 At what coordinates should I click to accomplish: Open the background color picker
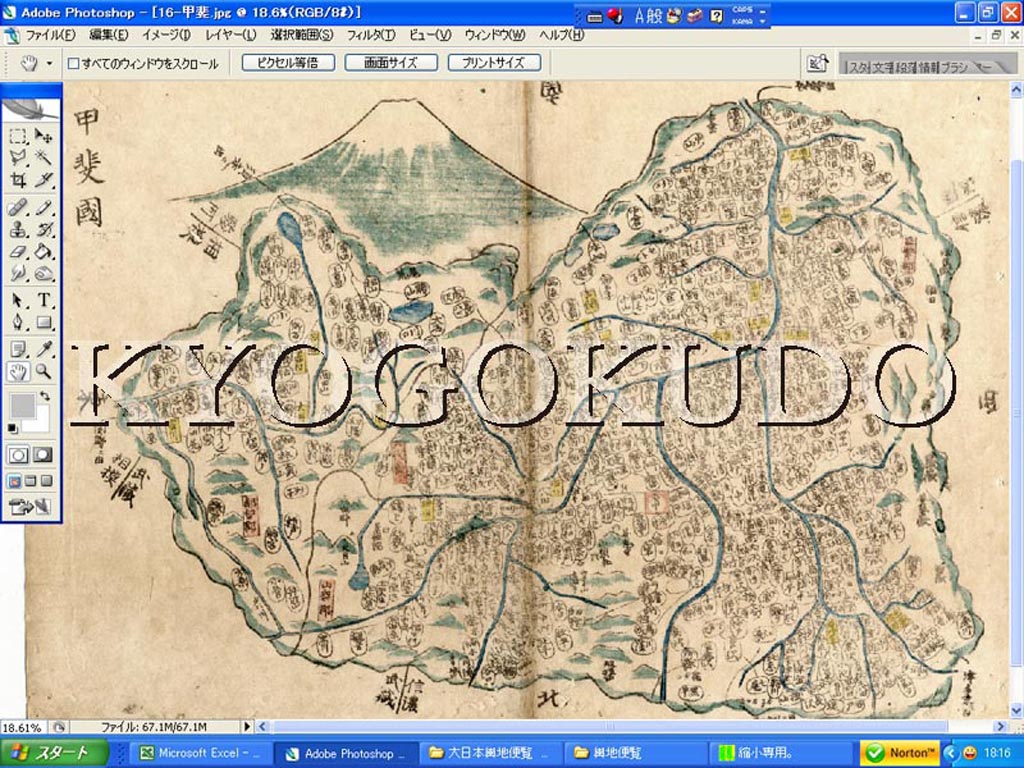click(x=42, y=422)
